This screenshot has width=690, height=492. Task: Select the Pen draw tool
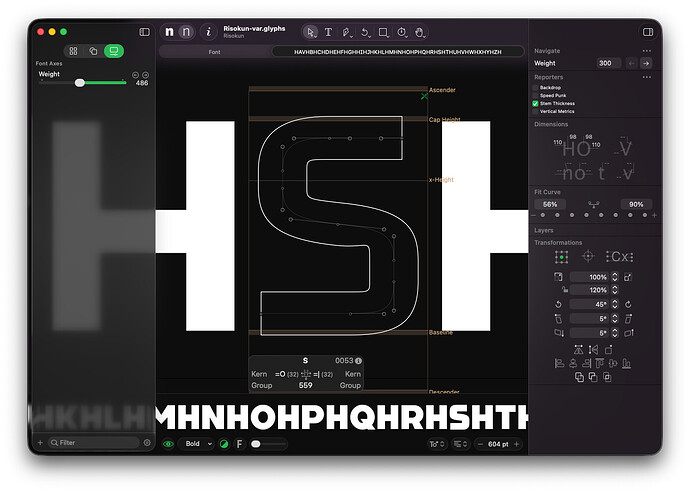pos(346,32)
